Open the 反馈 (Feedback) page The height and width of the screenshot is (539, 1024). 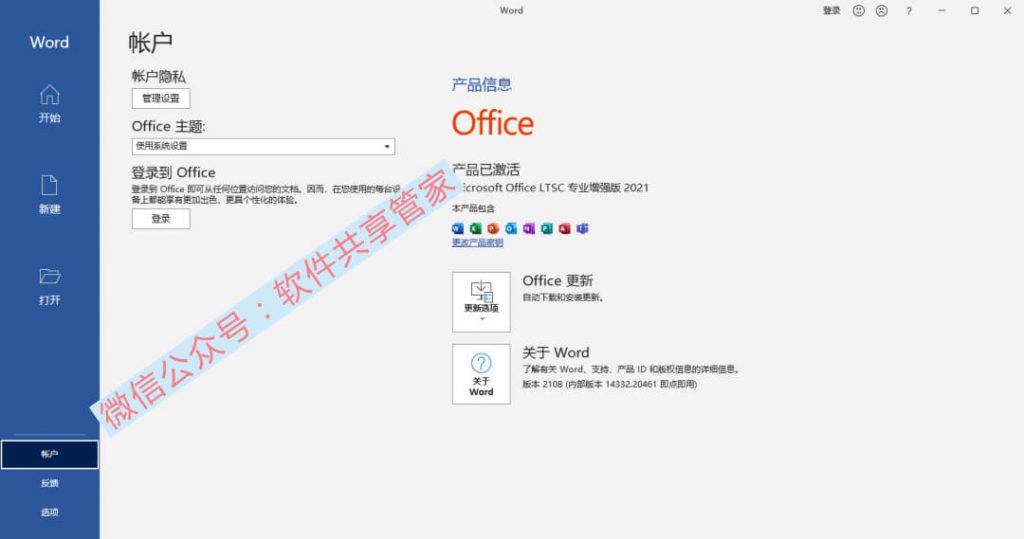coord(50,483)
